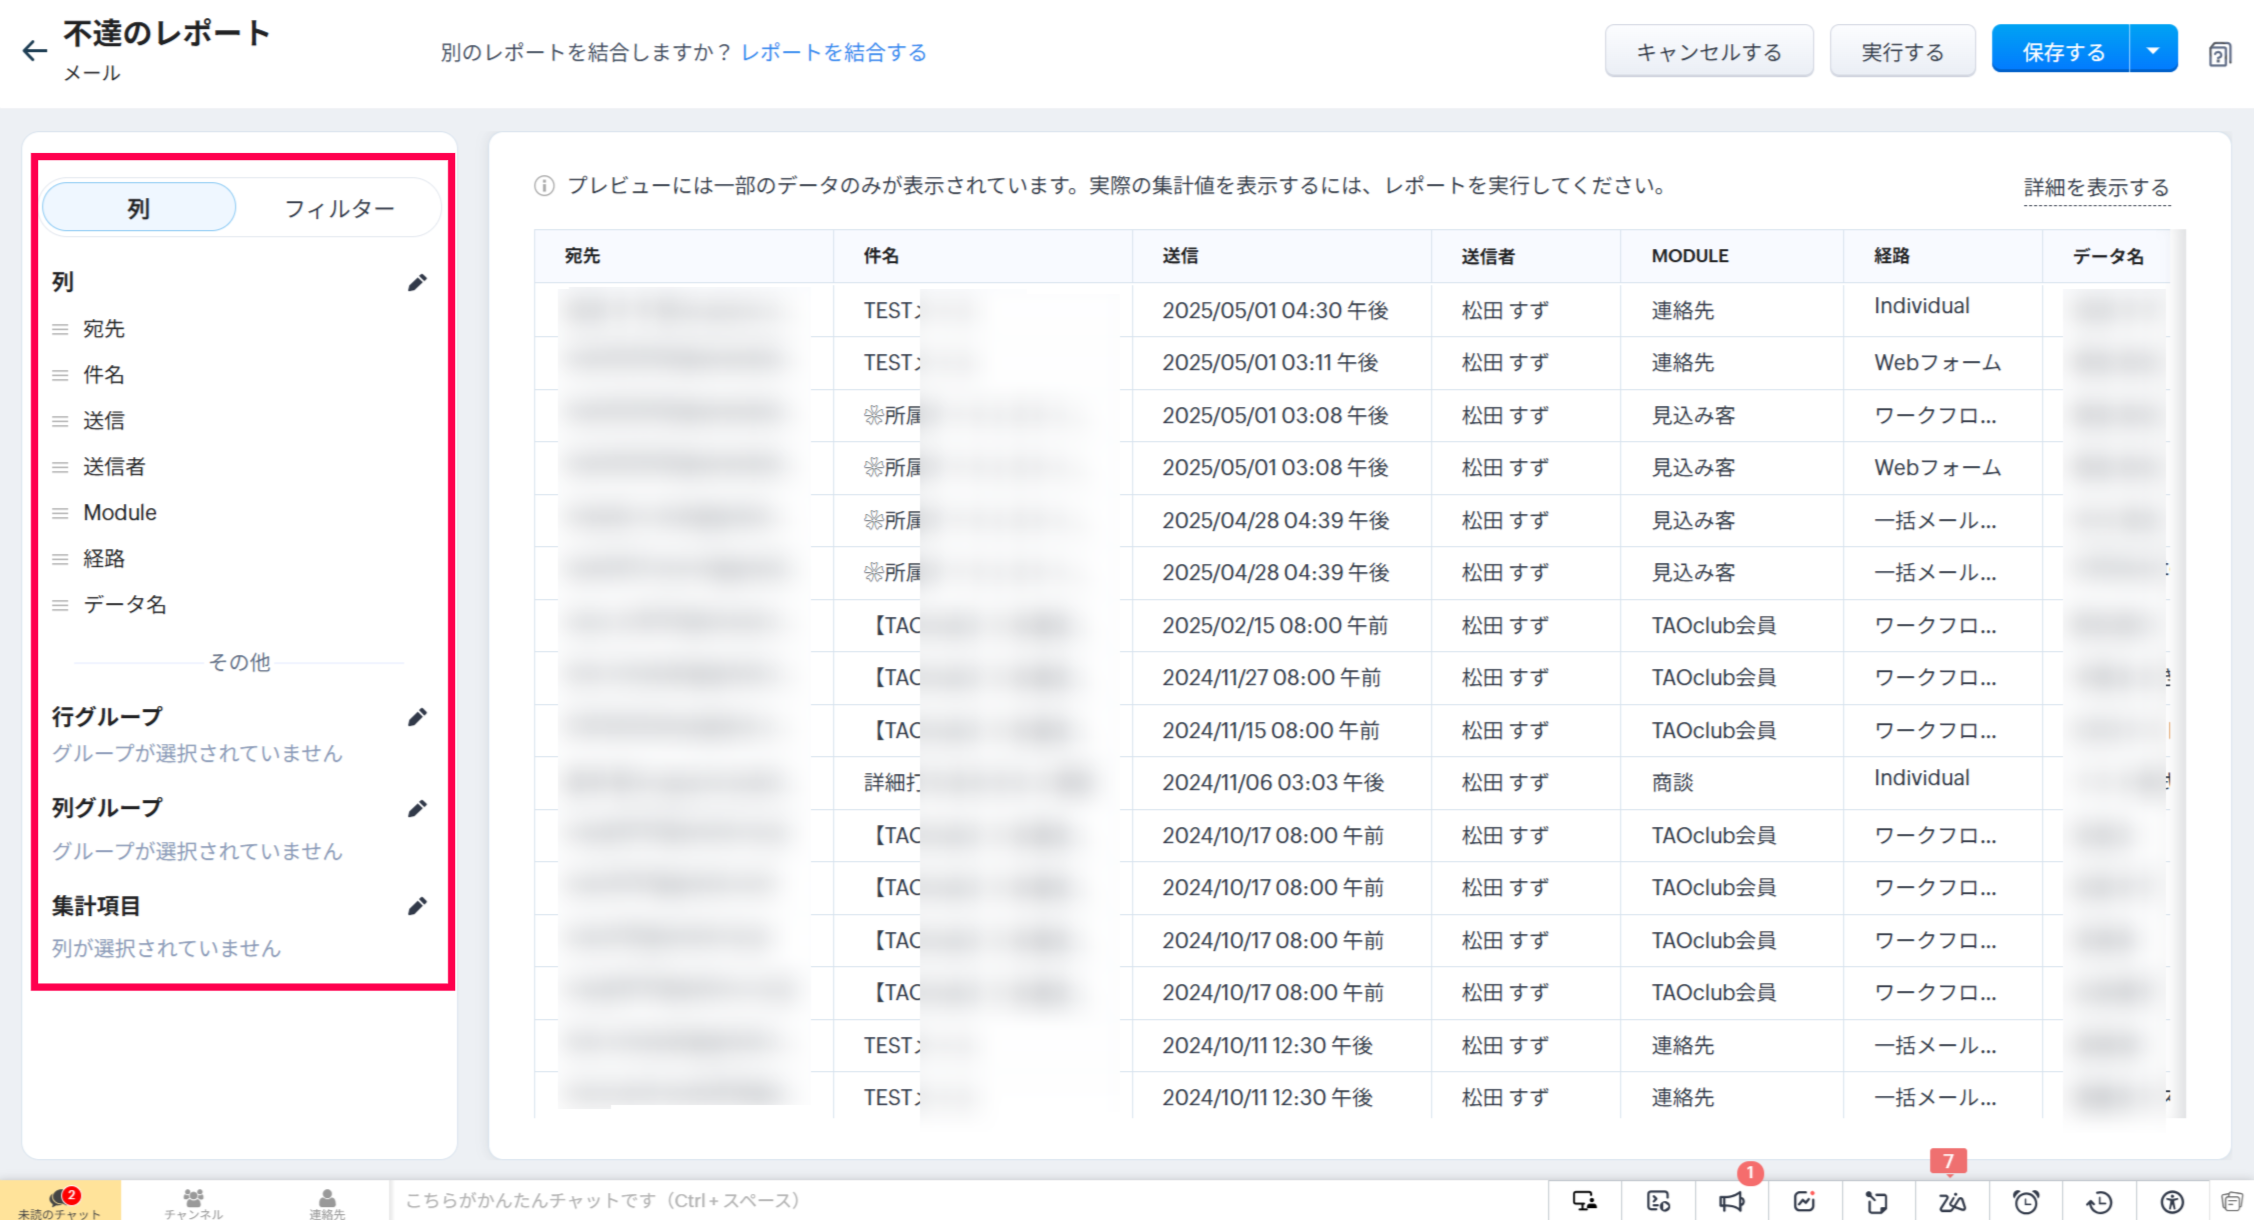2254x1220 pixels.
Task: Edit 行グループ with its pencil icon
Action: [x=417, y=717]
